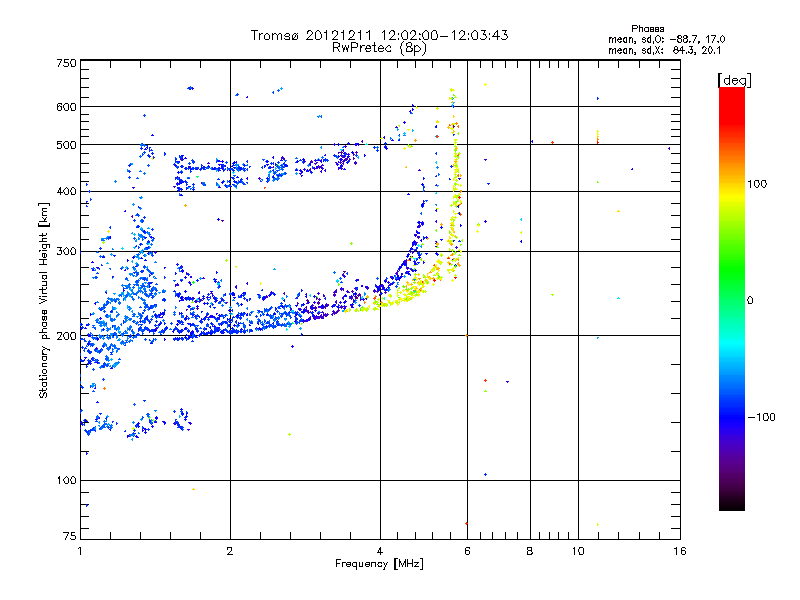Viewport: 800px width, 600px height.
Task: Click the plot title "Tromsø 20121211 12:02:00-12:03:43"
Action: coord(379,35)
